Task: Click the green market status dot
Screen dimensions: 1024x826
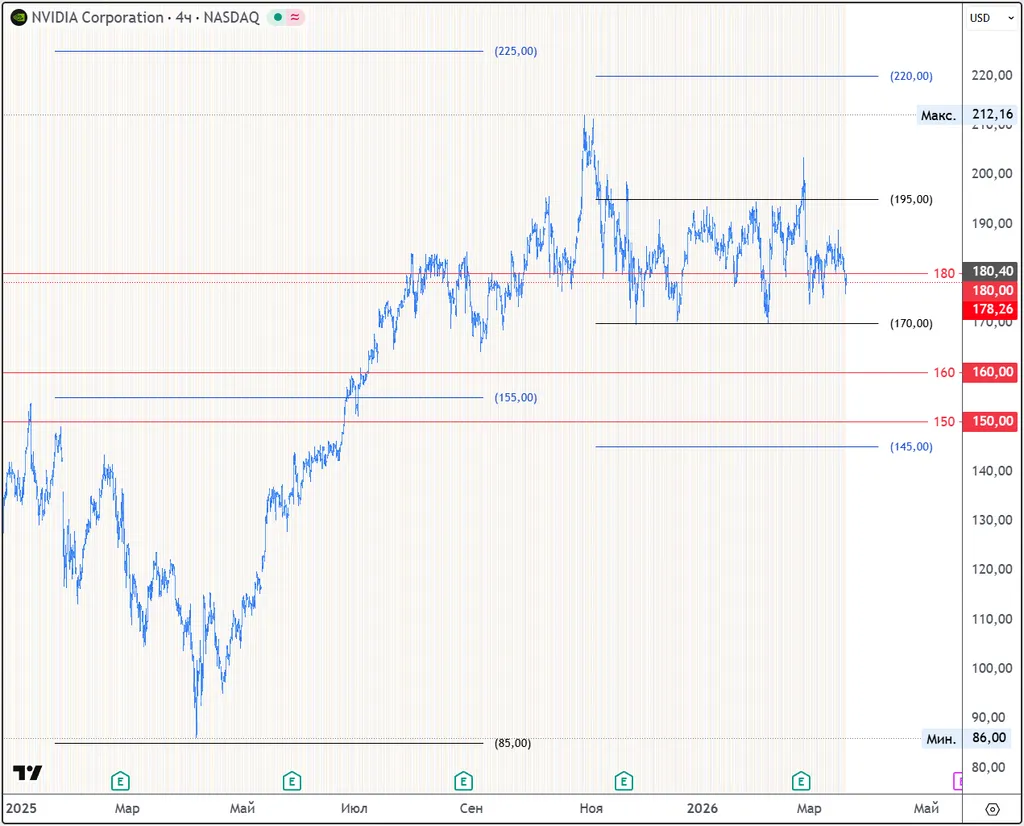Action: click(278, 17)
